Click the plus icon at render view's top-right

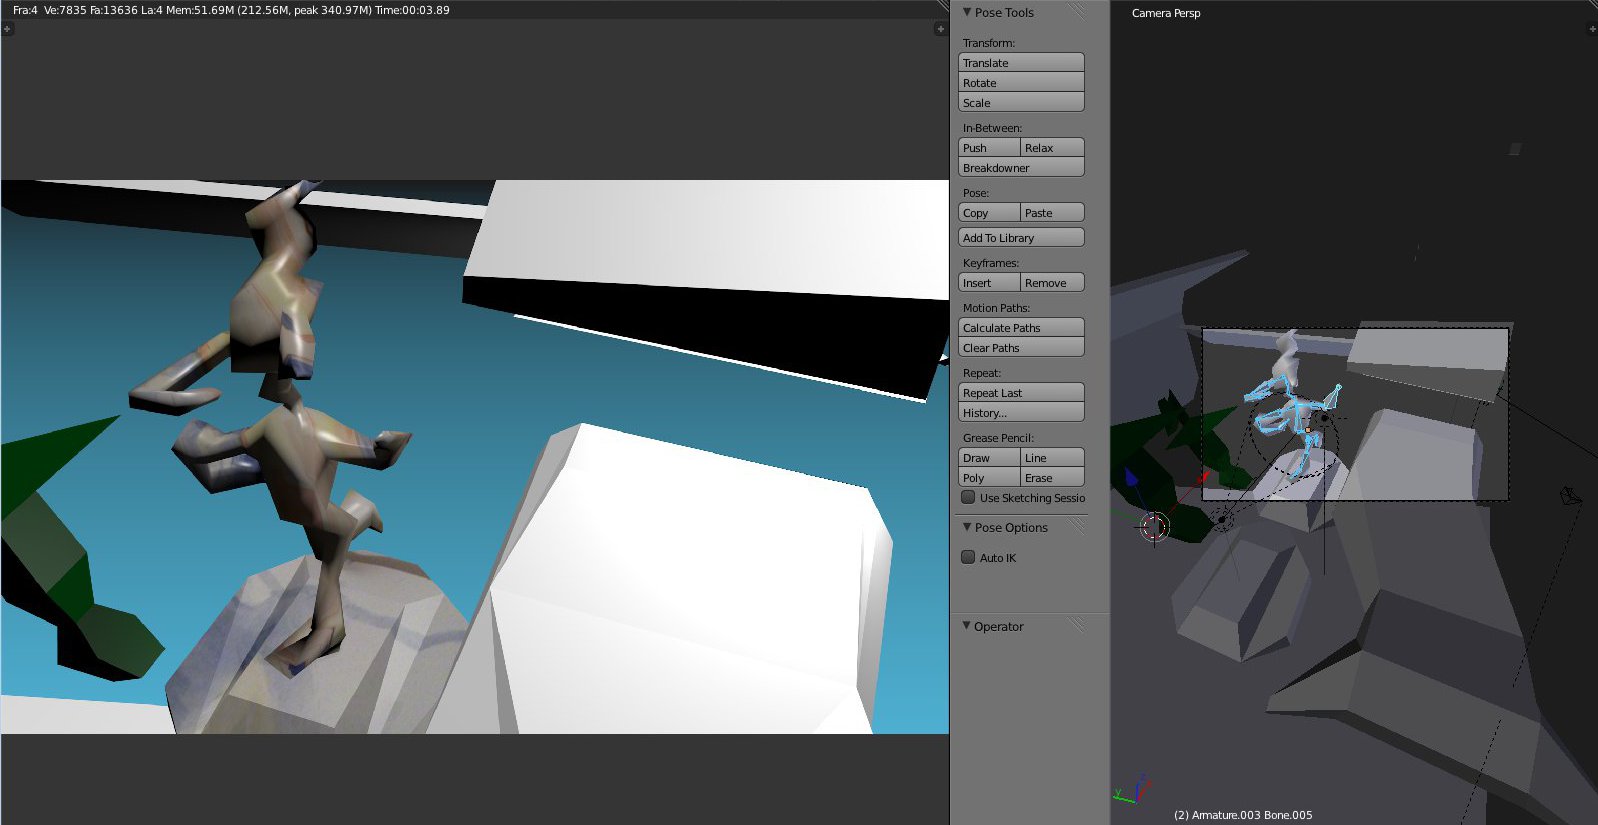pos(940,29)
